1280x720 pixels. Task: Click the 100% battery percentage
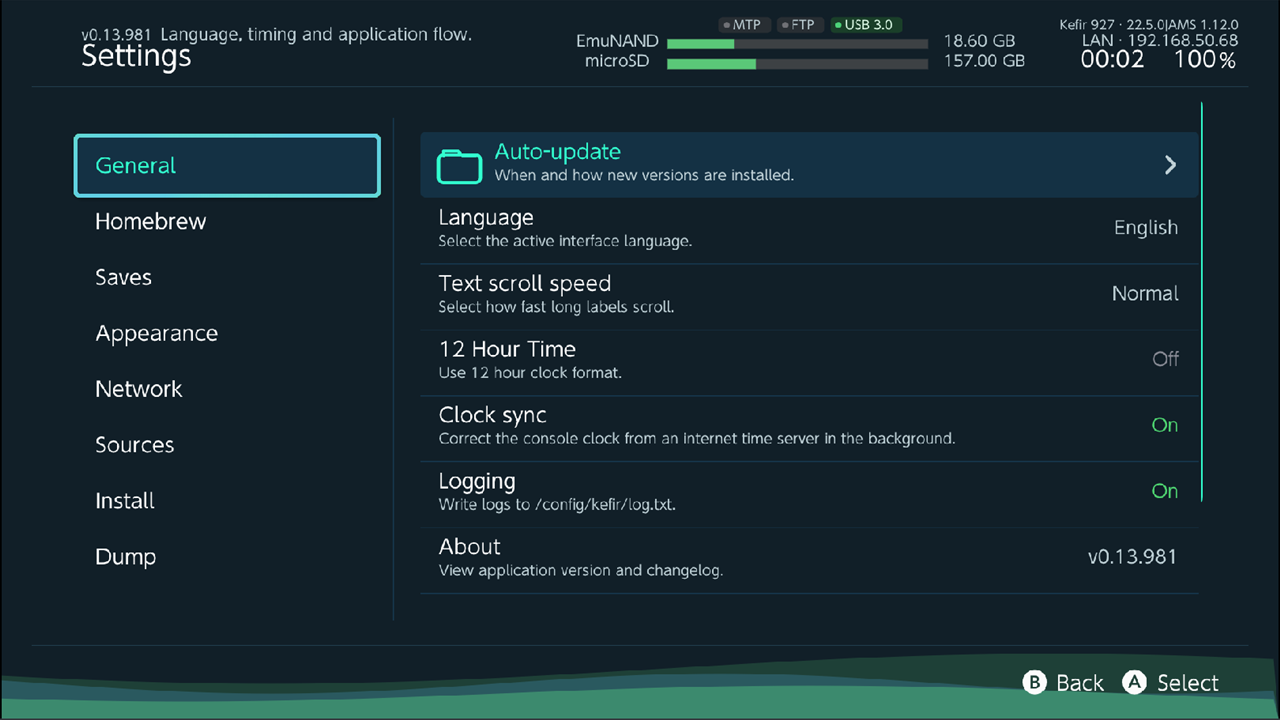click(1205, 60)
